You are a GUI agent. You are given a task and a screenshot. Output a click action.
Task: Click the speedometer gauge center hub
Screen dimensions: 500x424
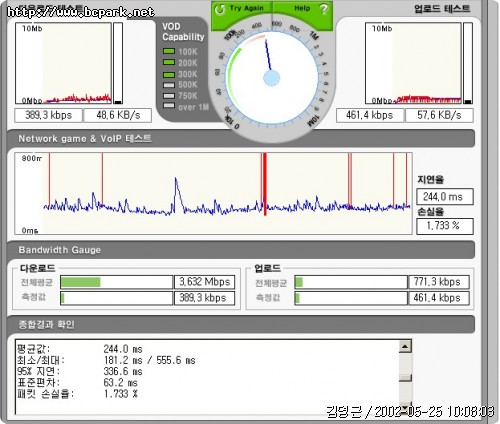[271, 79]
